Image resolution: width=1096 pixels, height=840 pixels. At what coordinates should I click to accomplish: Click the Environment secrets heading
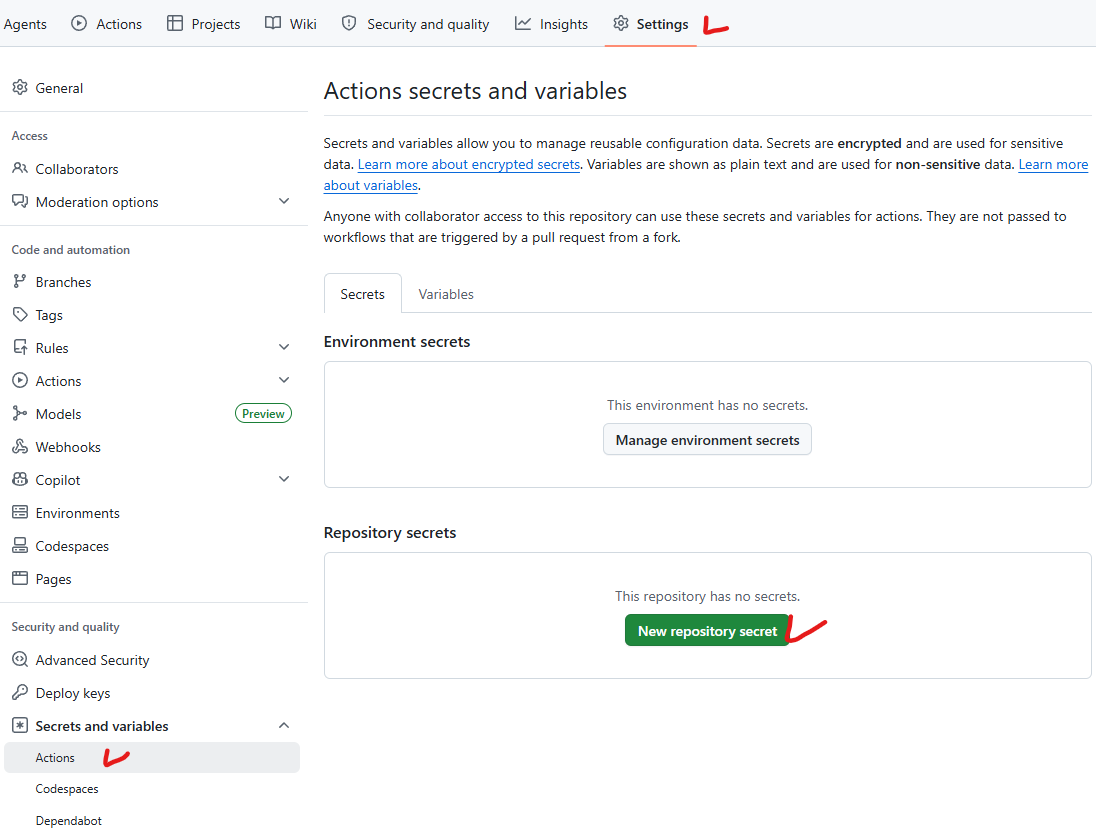(396, 342)
